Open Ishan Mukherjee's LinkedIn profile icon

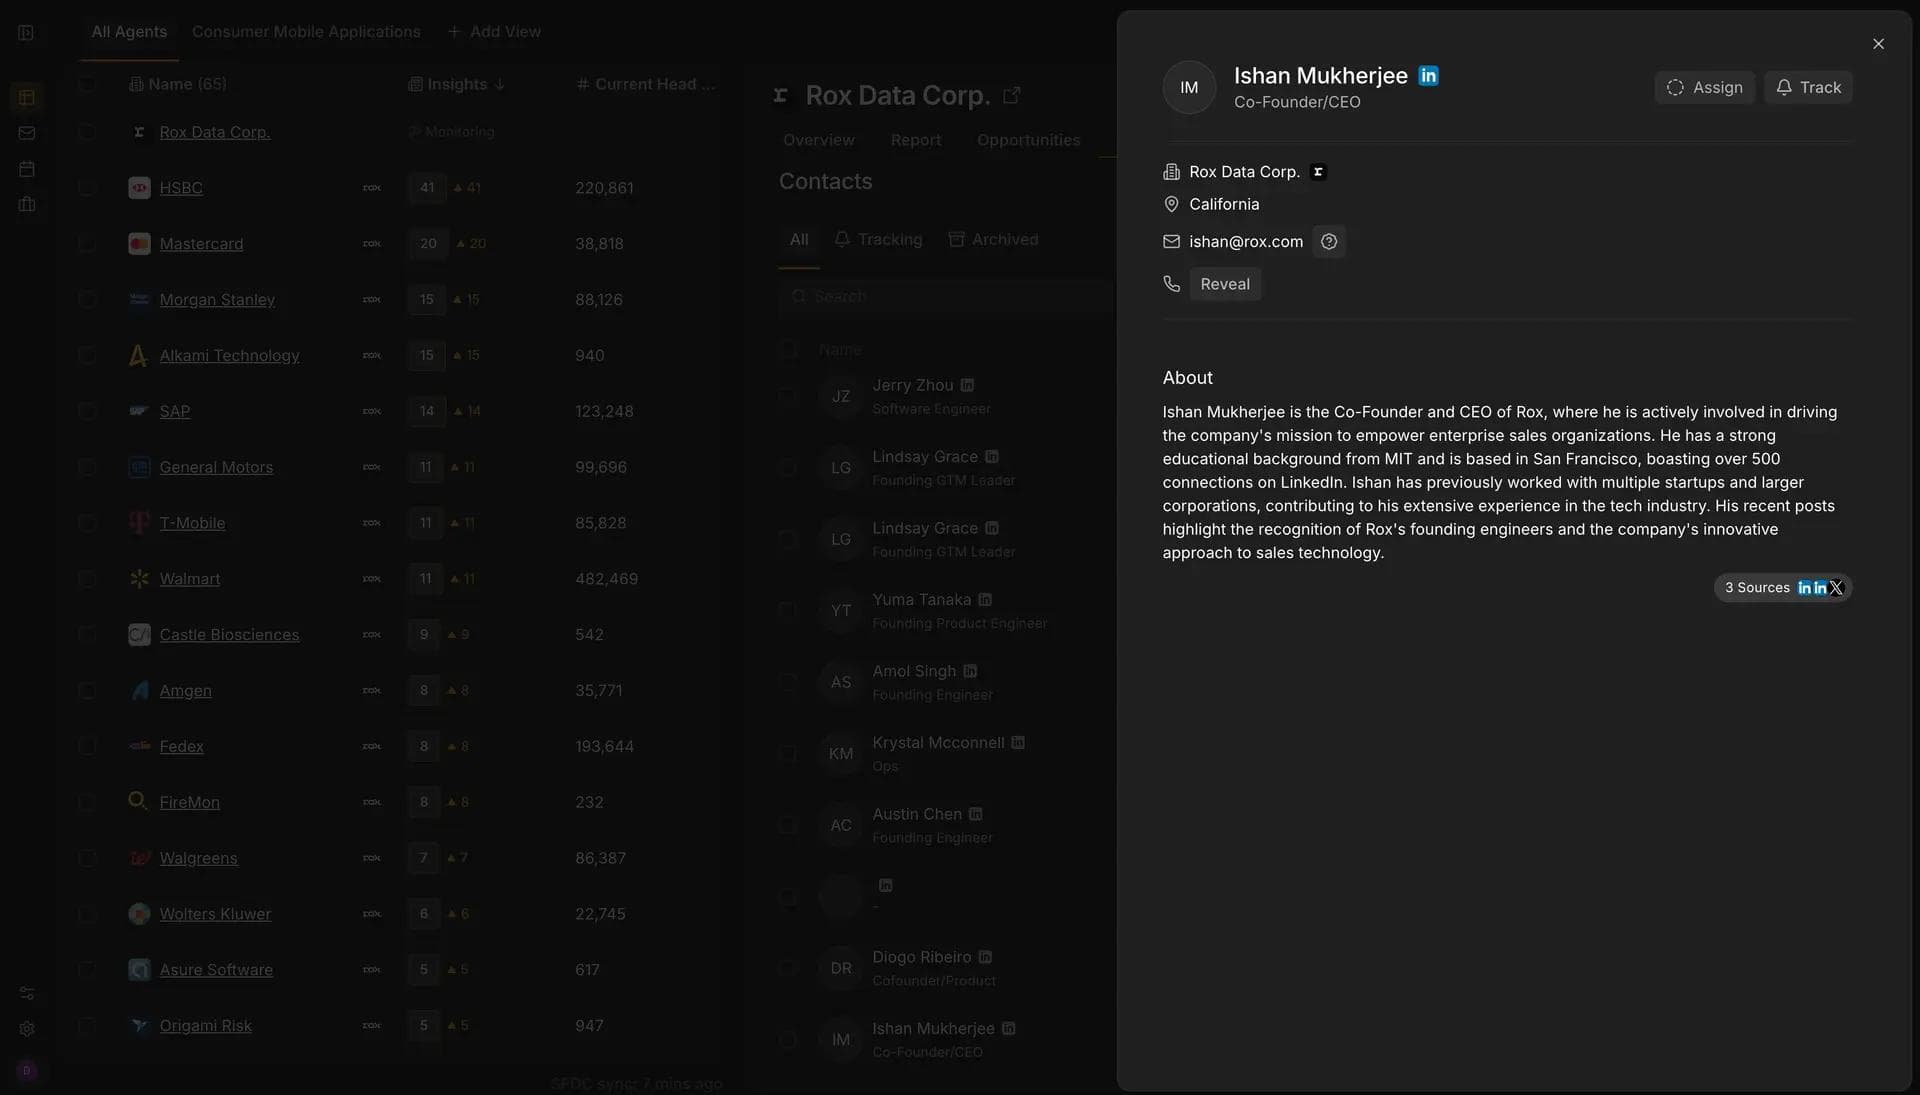coord(1428,76)
